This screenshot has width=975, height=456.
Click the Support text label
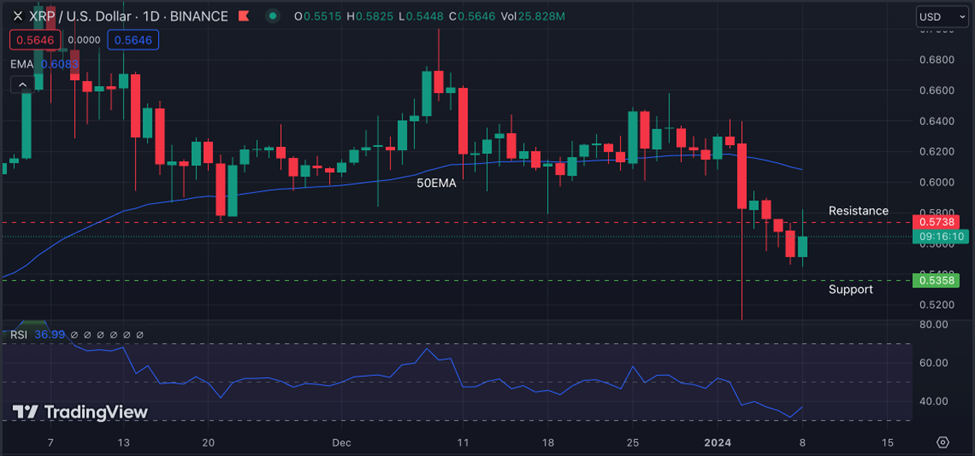click(850, 289)
